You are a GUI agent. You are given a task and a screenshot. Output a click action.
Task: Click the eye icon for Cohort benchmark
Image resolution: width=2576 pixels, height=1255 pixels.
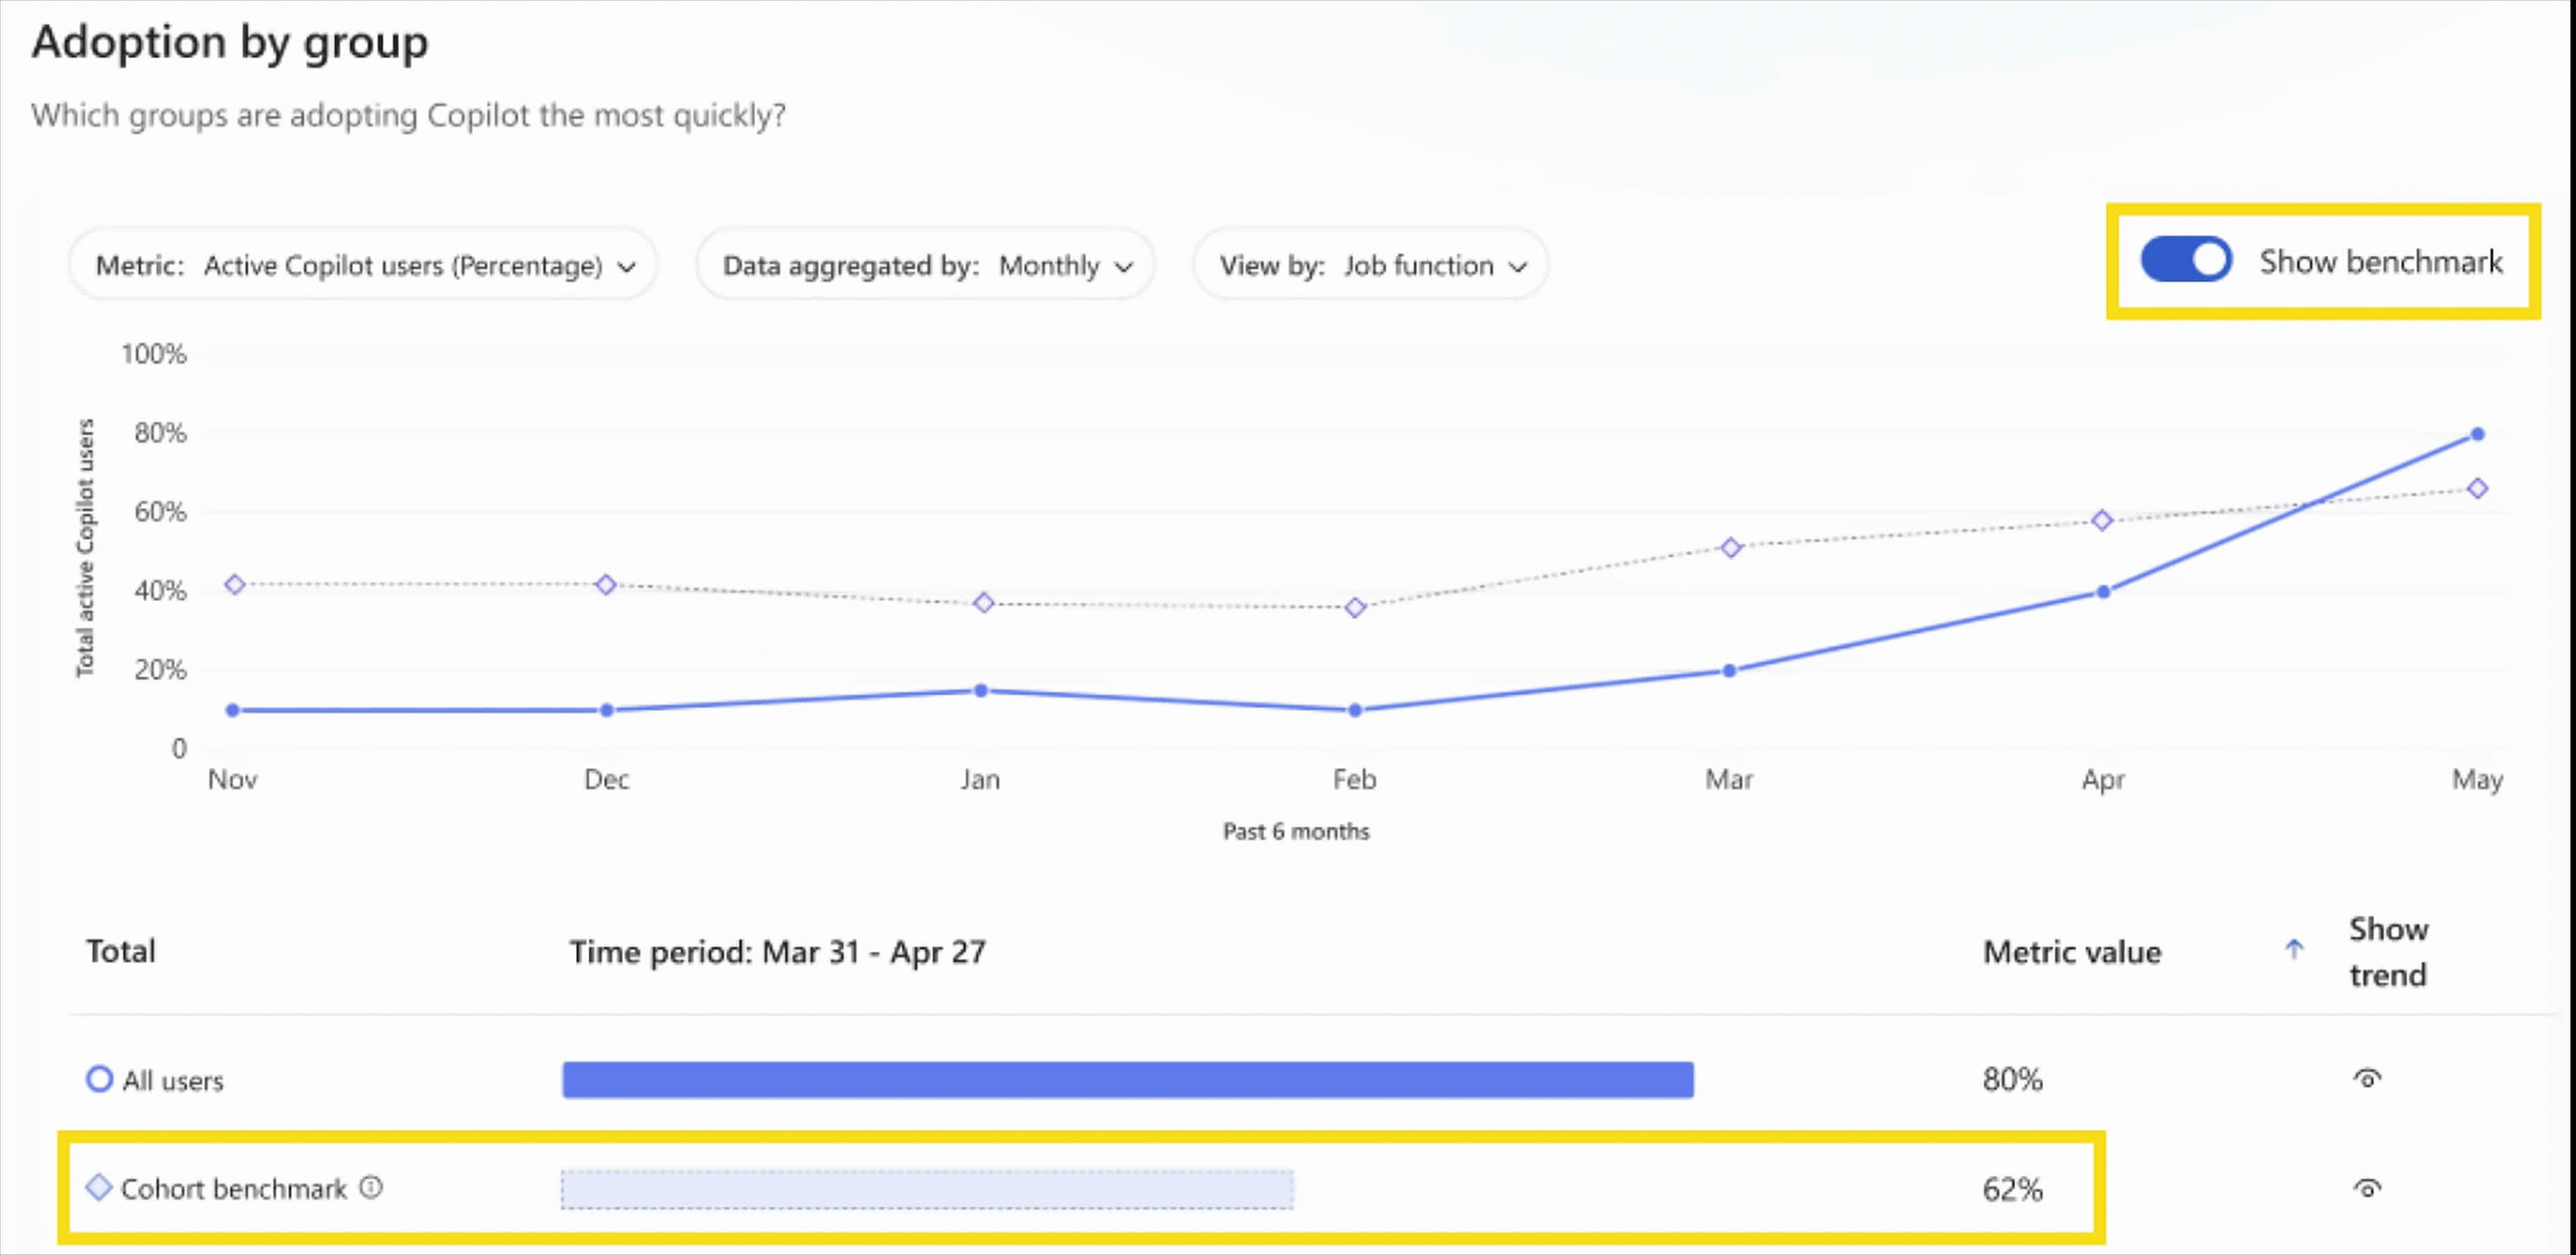point(2367,1188)
